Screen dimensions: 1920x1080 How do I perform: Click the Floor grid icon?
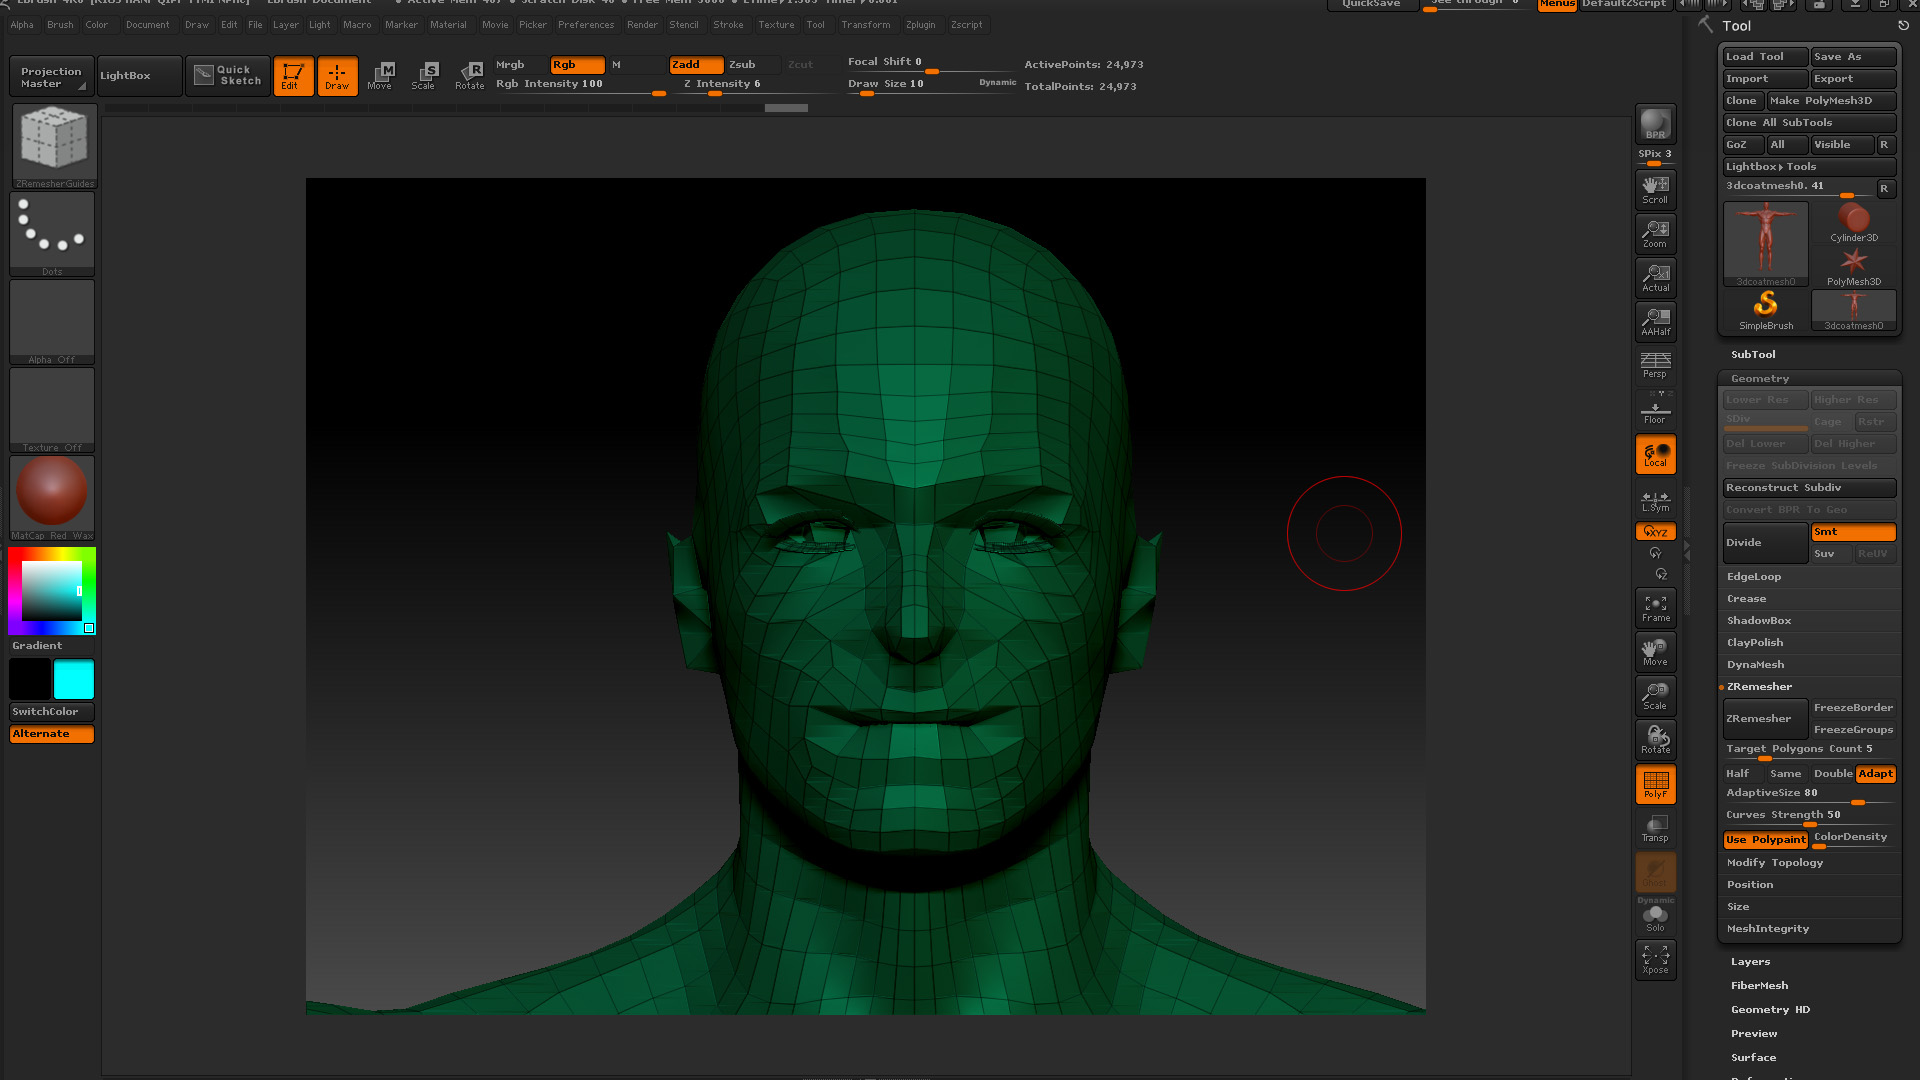click(x=1655, y=410)
